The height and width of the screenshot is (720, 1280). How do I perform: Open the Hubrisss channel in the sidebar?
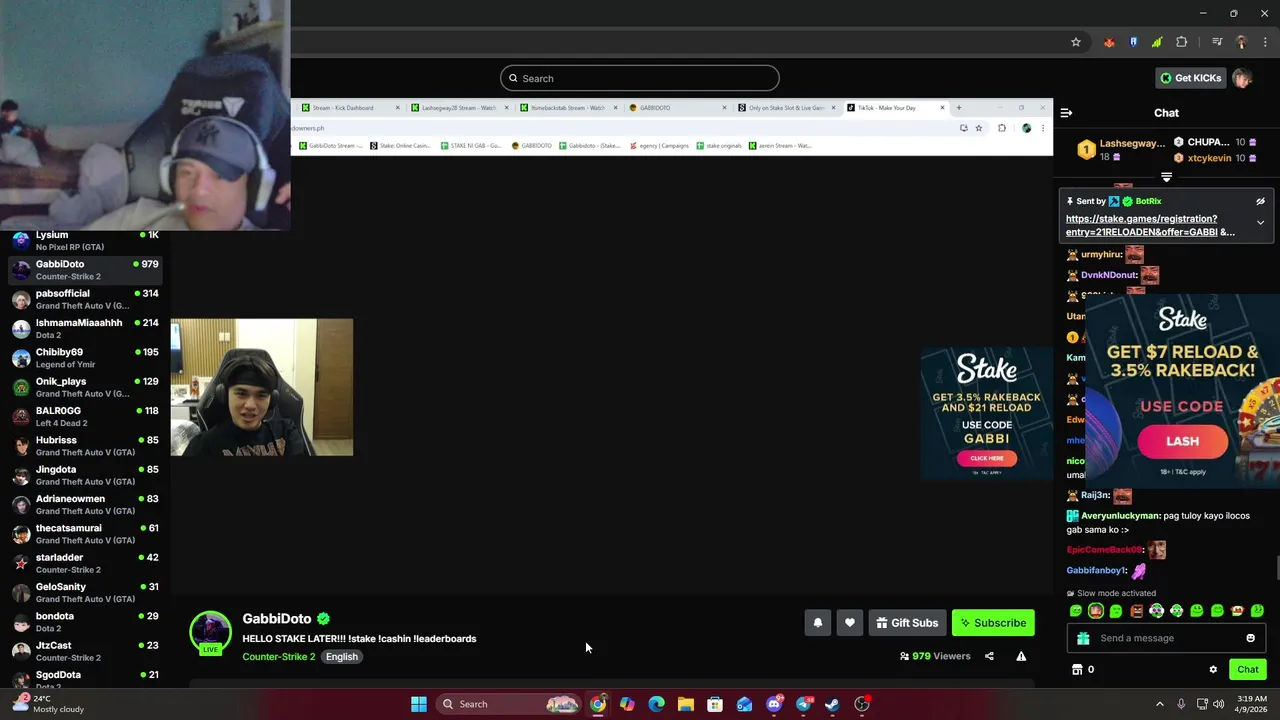tap(85, 445)
